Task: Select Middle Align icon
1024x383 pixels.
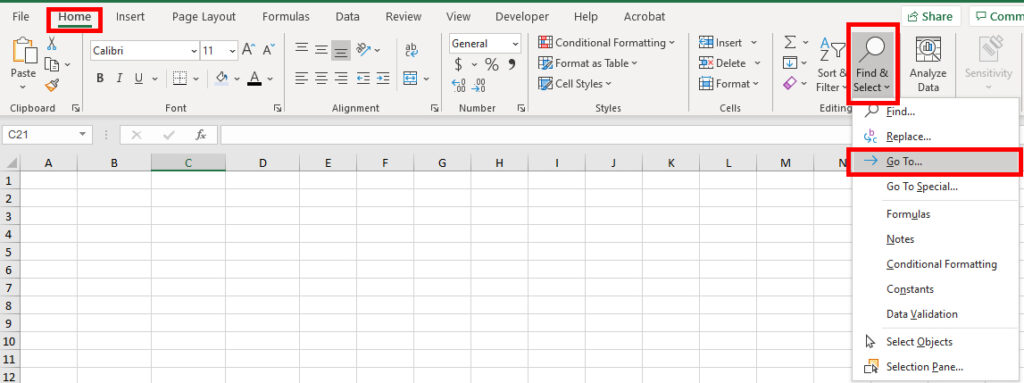Action: [x=321, y=49]
